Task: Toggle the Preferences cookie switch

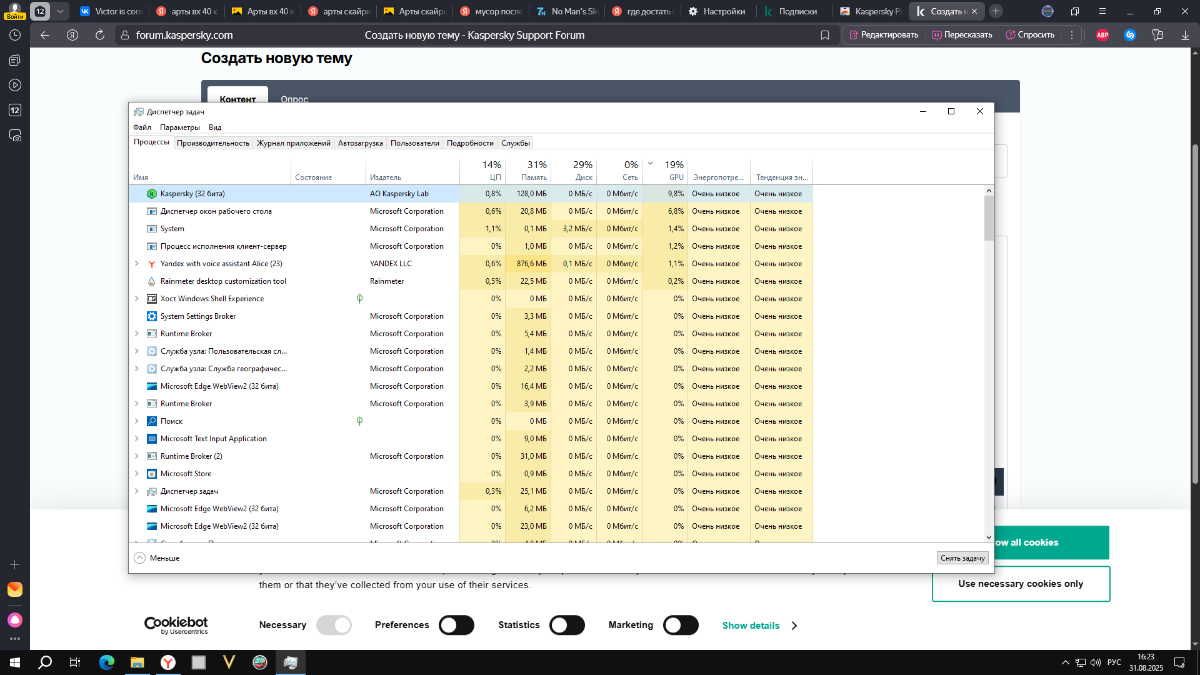Action: click(456, 625)
